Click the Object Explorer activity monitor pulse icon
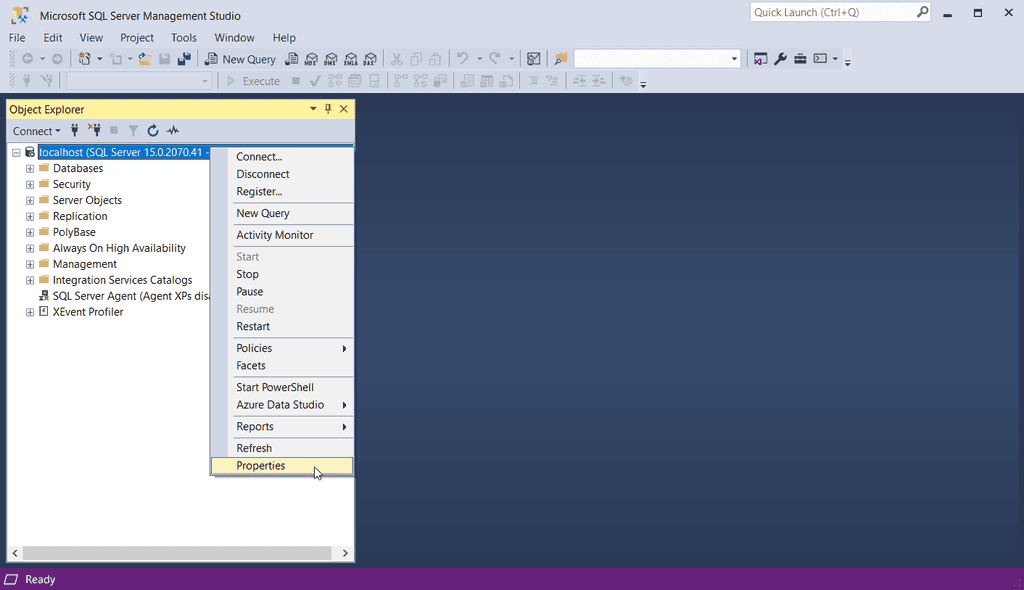Image resolution: width=1024 pixels, height=590 pixels. [x=173, y=131]
